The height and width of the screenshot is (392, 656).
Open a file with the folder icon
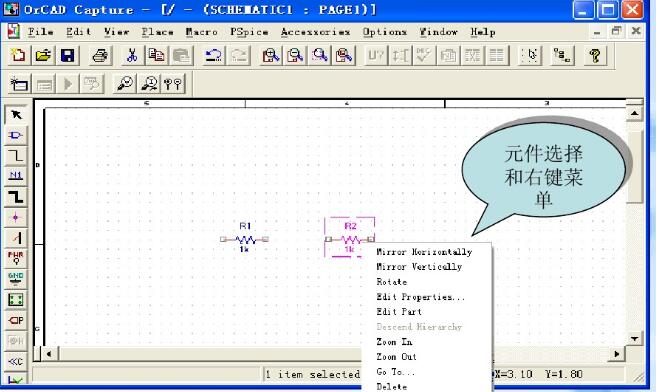point(43,55)
